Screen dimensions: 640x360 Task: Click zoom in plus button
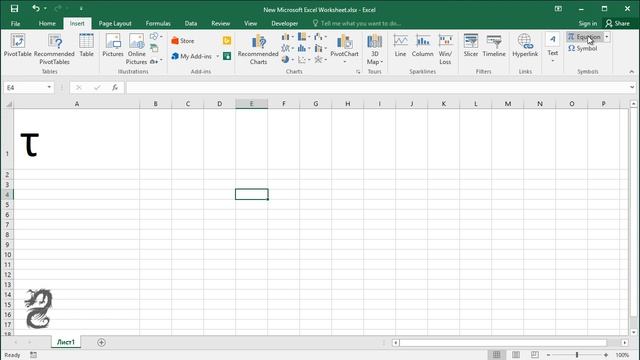coord(606,355)
